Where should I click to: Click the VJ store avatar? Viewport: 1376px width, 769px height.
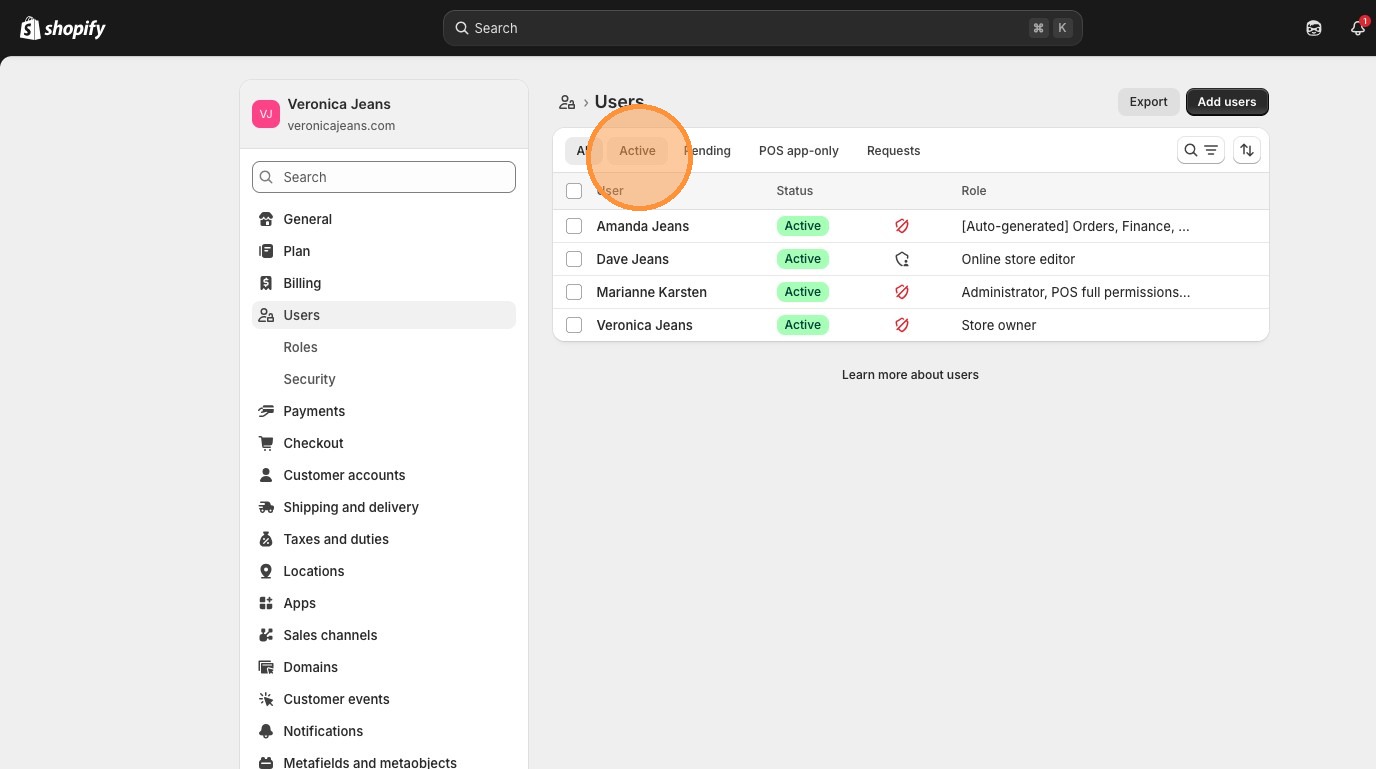[x=266, y=114]
